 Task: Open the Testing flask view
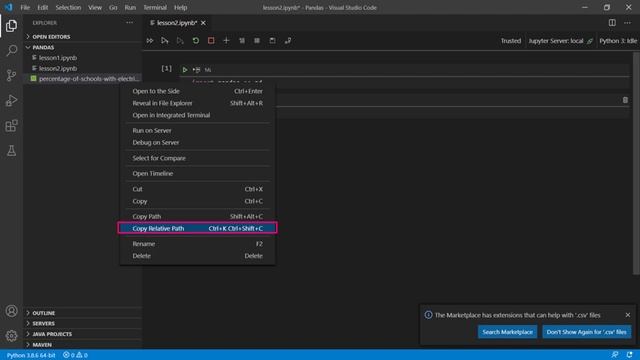[x=11, y=150]
